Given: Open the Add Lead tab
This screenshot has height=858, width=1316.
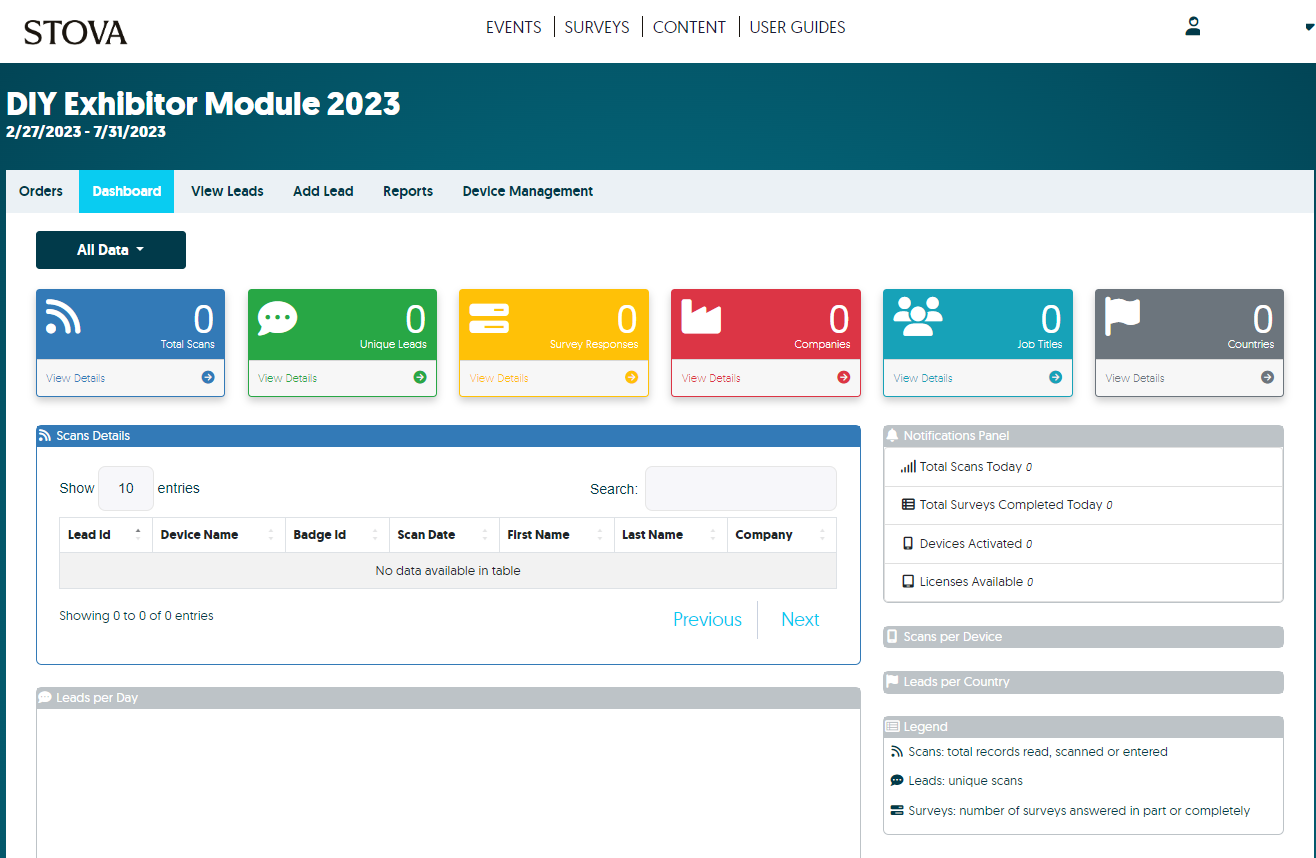Looking at the screenshot, I should [x=323, y=191].
